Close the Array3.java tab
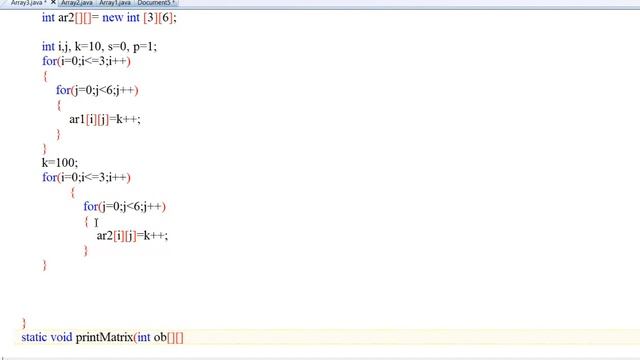This screenshot has width=640, height=360. pos(53,2)
